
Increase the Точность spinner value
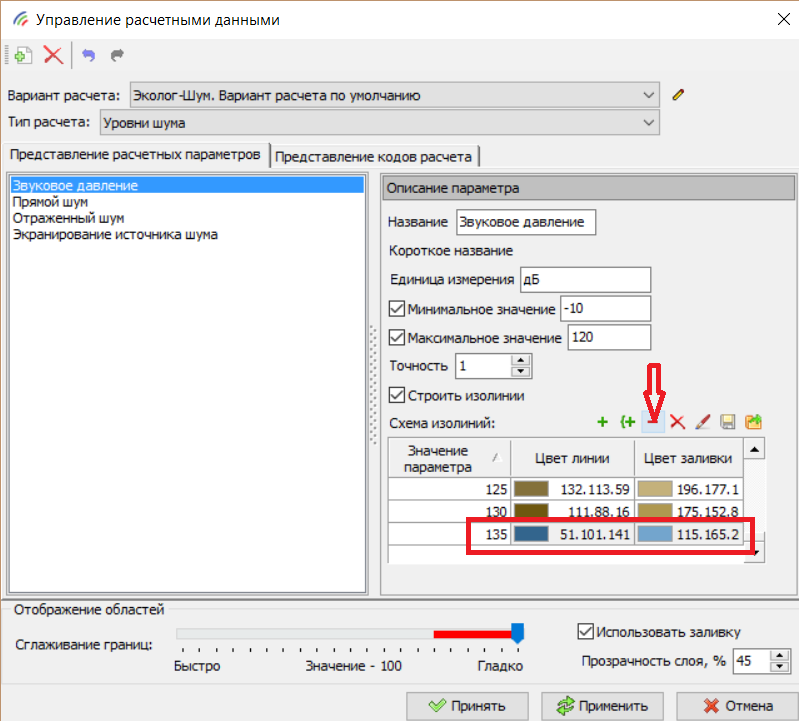(518, 360)
